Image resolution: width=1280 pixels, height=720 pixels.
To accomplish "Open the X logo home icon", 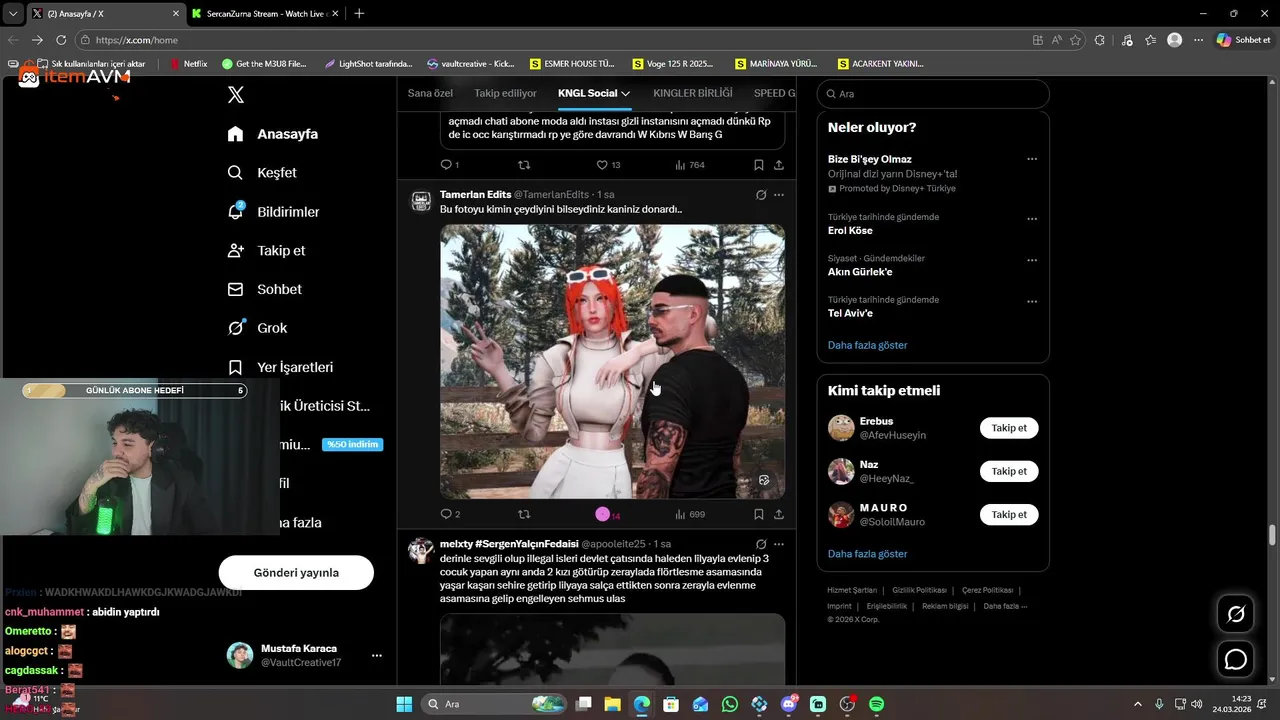I will [235, 95].
